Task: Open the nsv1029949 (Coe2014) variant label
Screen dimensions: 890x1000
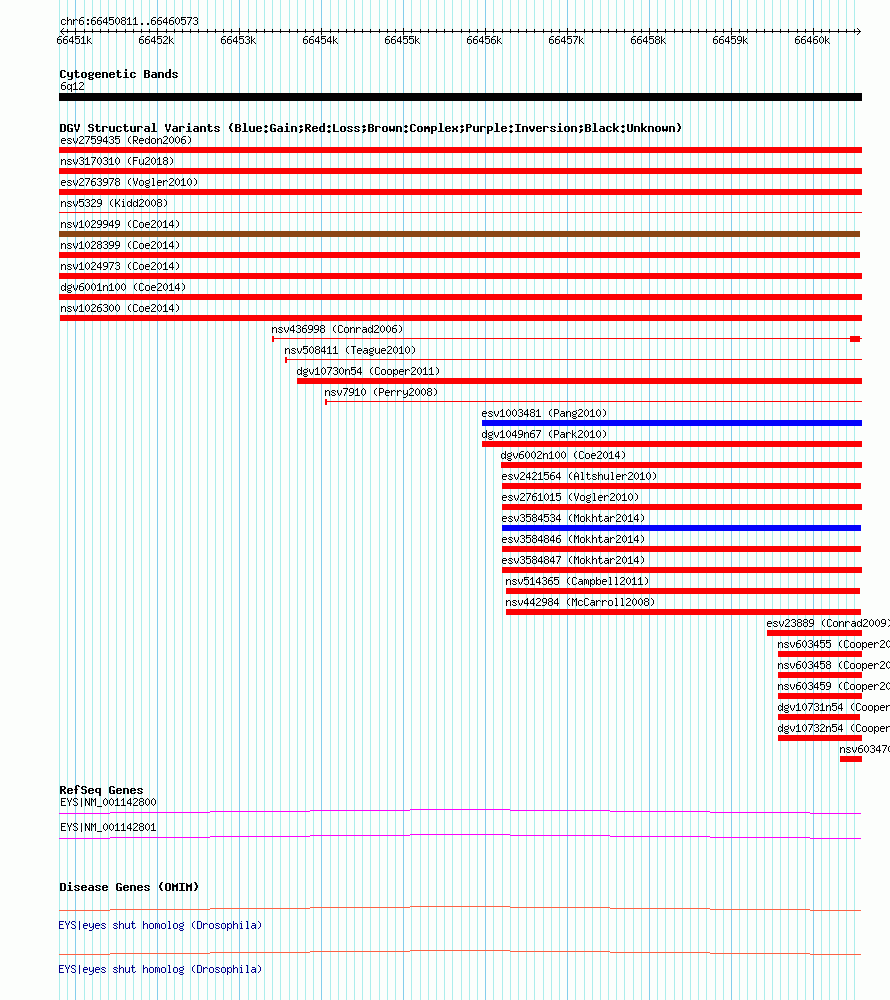Action: click(x=120, y=224)
